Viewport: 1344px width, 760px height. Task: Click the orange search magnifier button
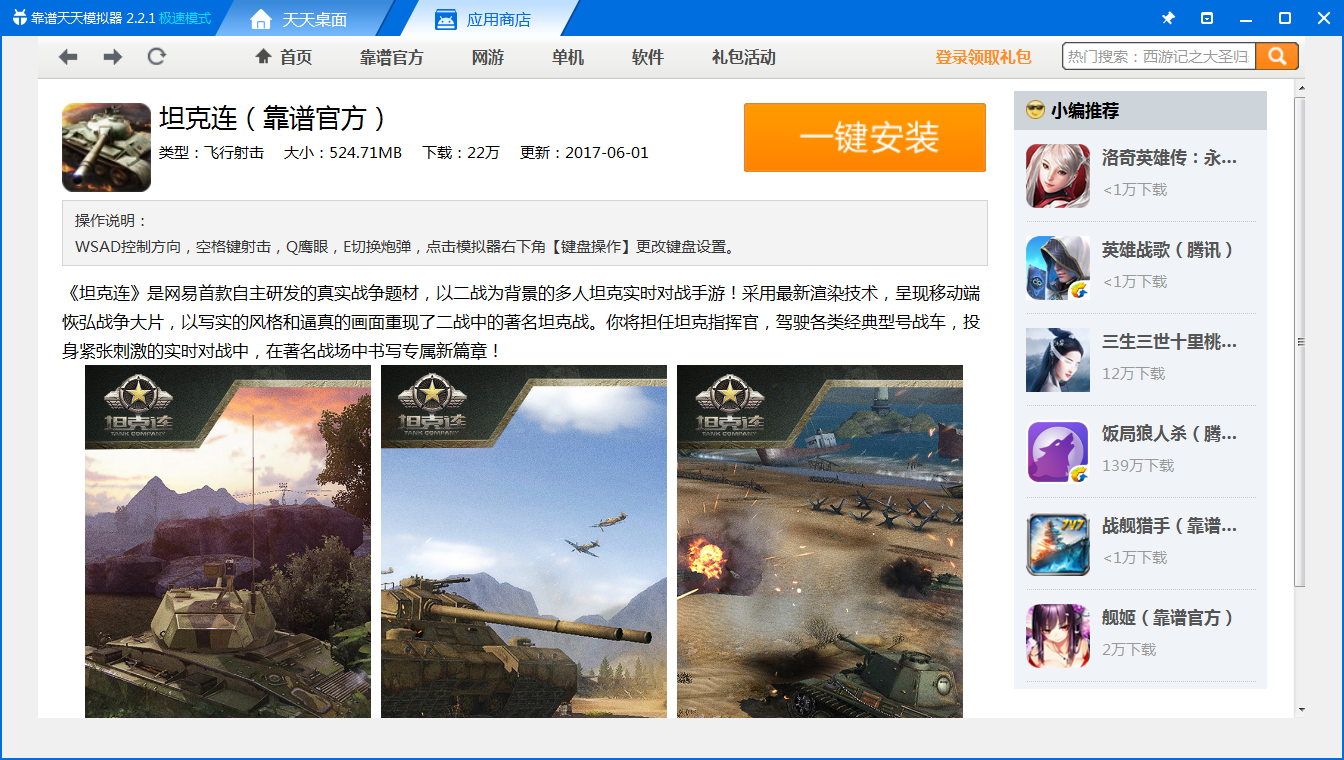click(x=1277, y=57)
